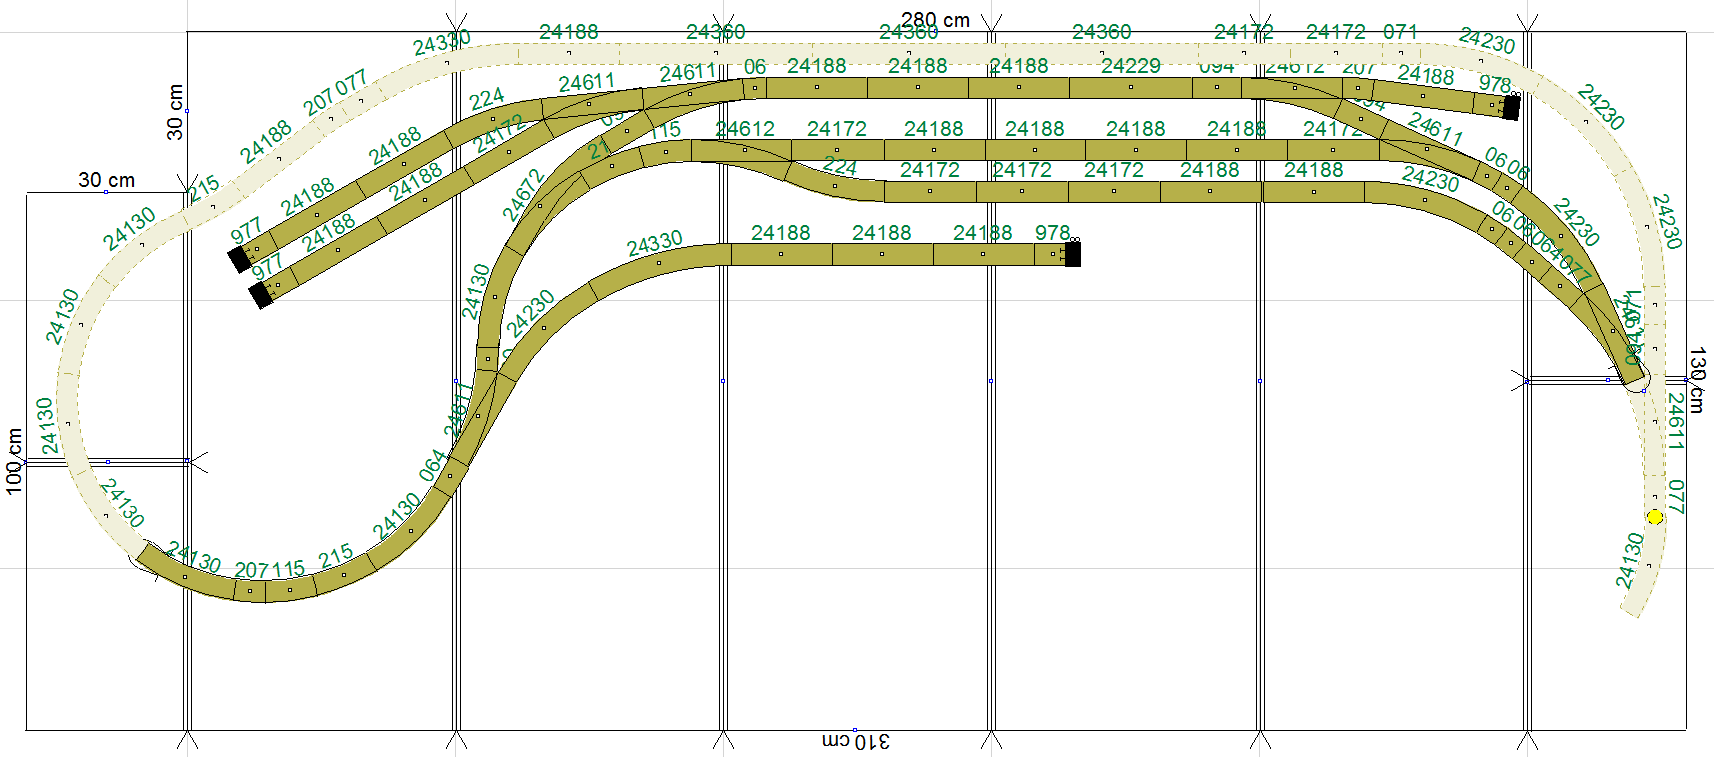Select the vertical "30 cm" dimension label
This screenshot has width=1714, height=757.
click(175, 112)
